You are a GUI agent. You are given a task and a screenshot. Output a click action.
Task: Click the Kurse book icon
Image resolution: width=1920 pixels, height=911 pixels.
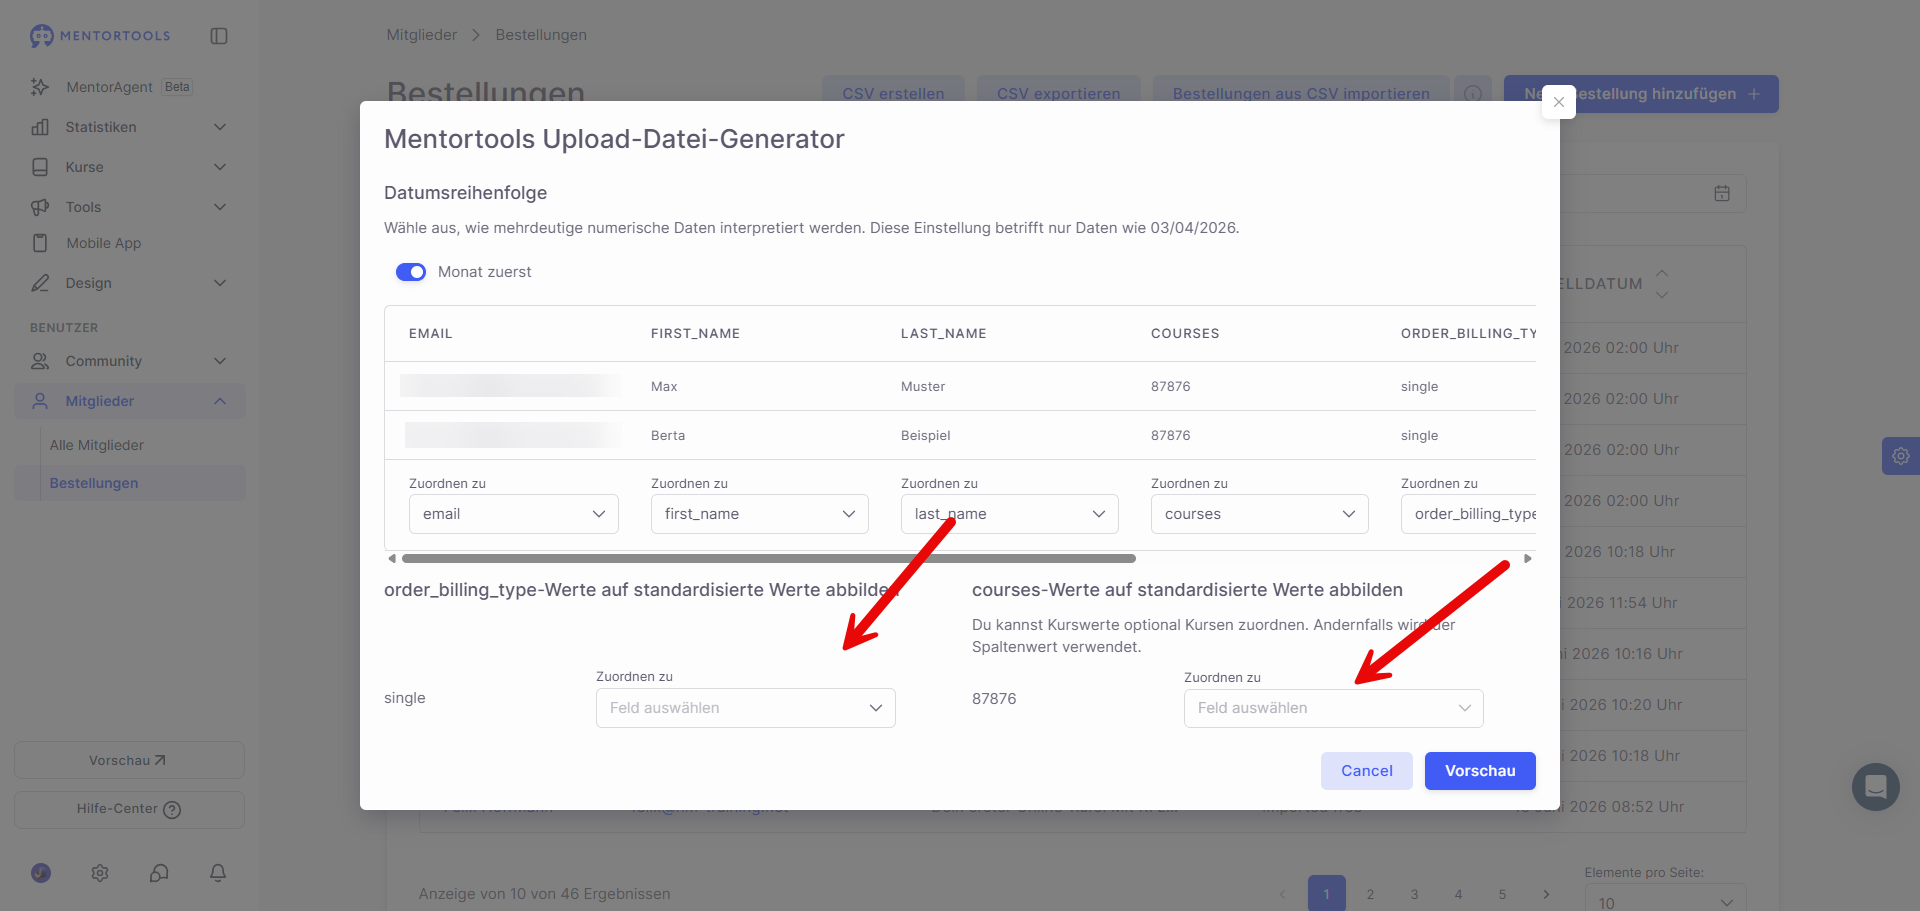pos(40,167)
